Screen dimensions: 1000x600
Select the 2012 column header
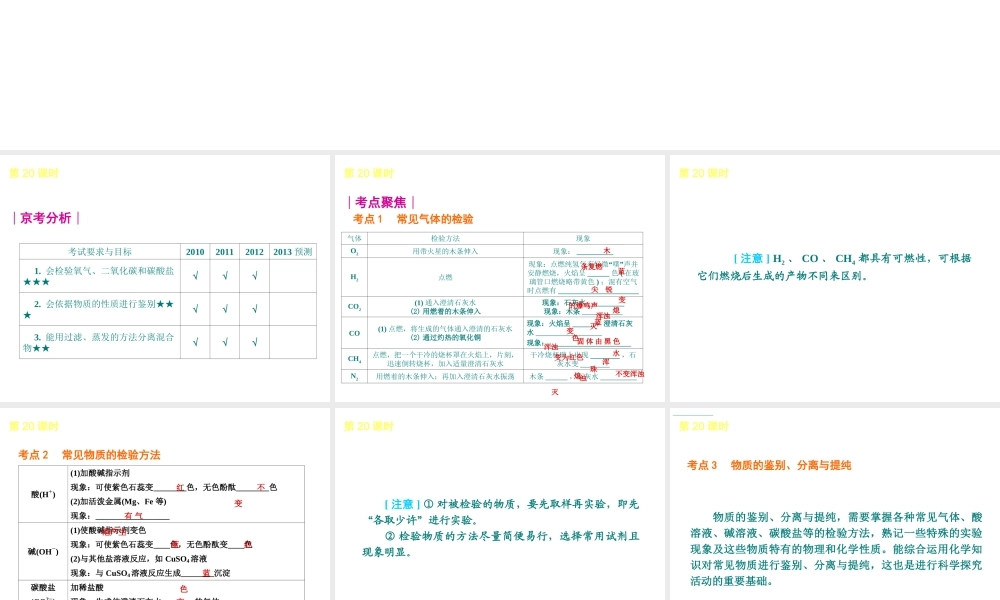[x=254, y=251]
